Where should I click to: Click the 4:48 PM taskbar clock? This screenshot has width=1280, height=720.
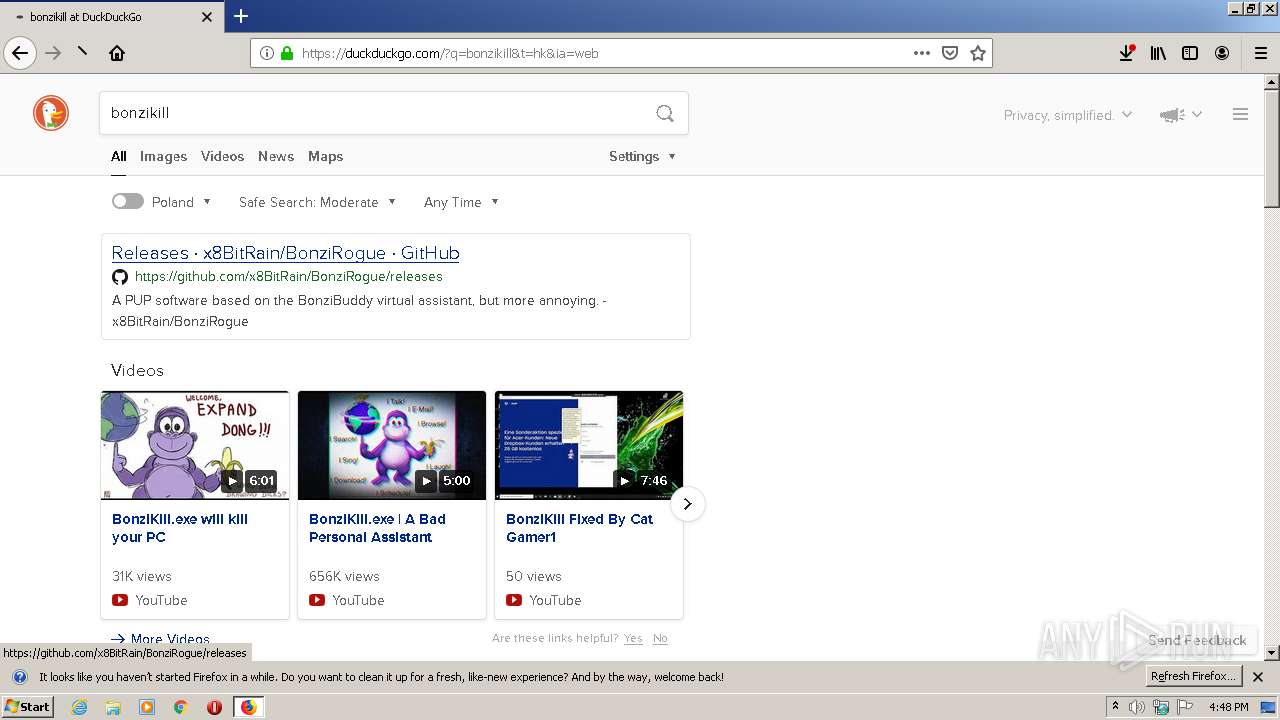pos(1228,707)
